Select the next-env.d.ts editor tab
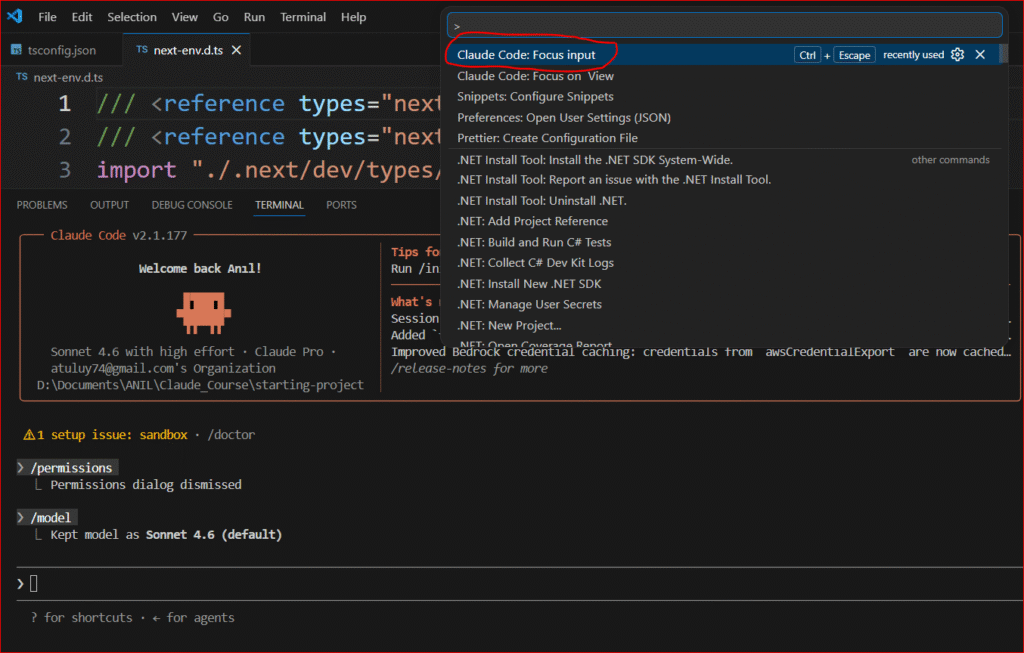The height and width of the screenshot is (653, 1024). [188, 50]
